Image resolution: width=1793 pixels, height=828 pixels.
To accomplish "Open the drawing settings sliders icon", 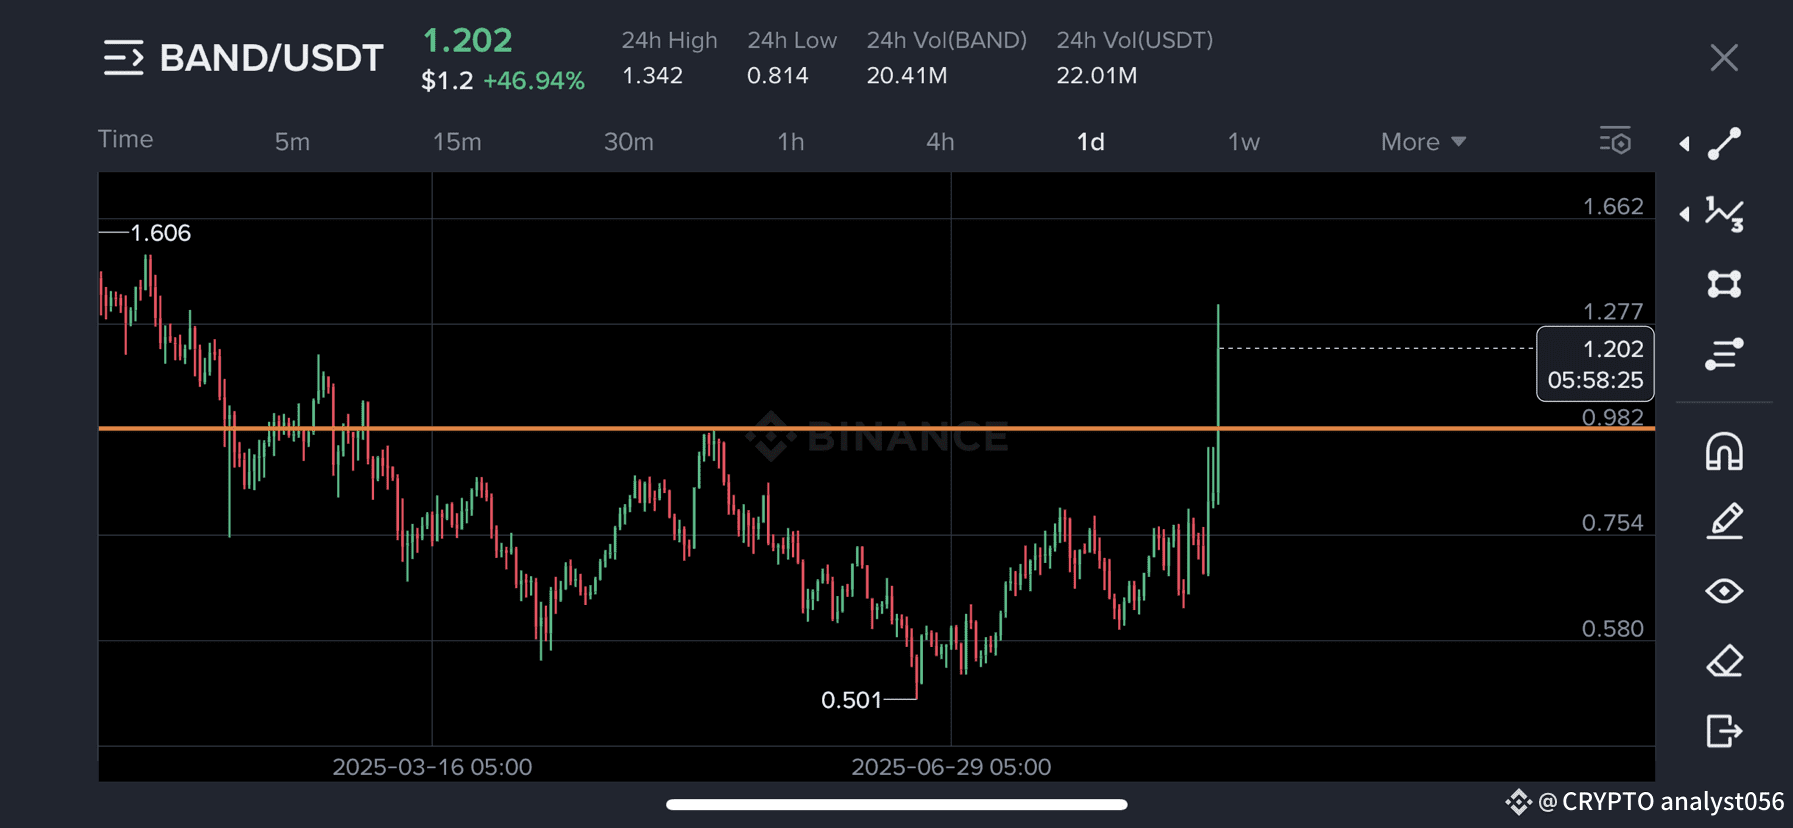I will (1724, 354).
